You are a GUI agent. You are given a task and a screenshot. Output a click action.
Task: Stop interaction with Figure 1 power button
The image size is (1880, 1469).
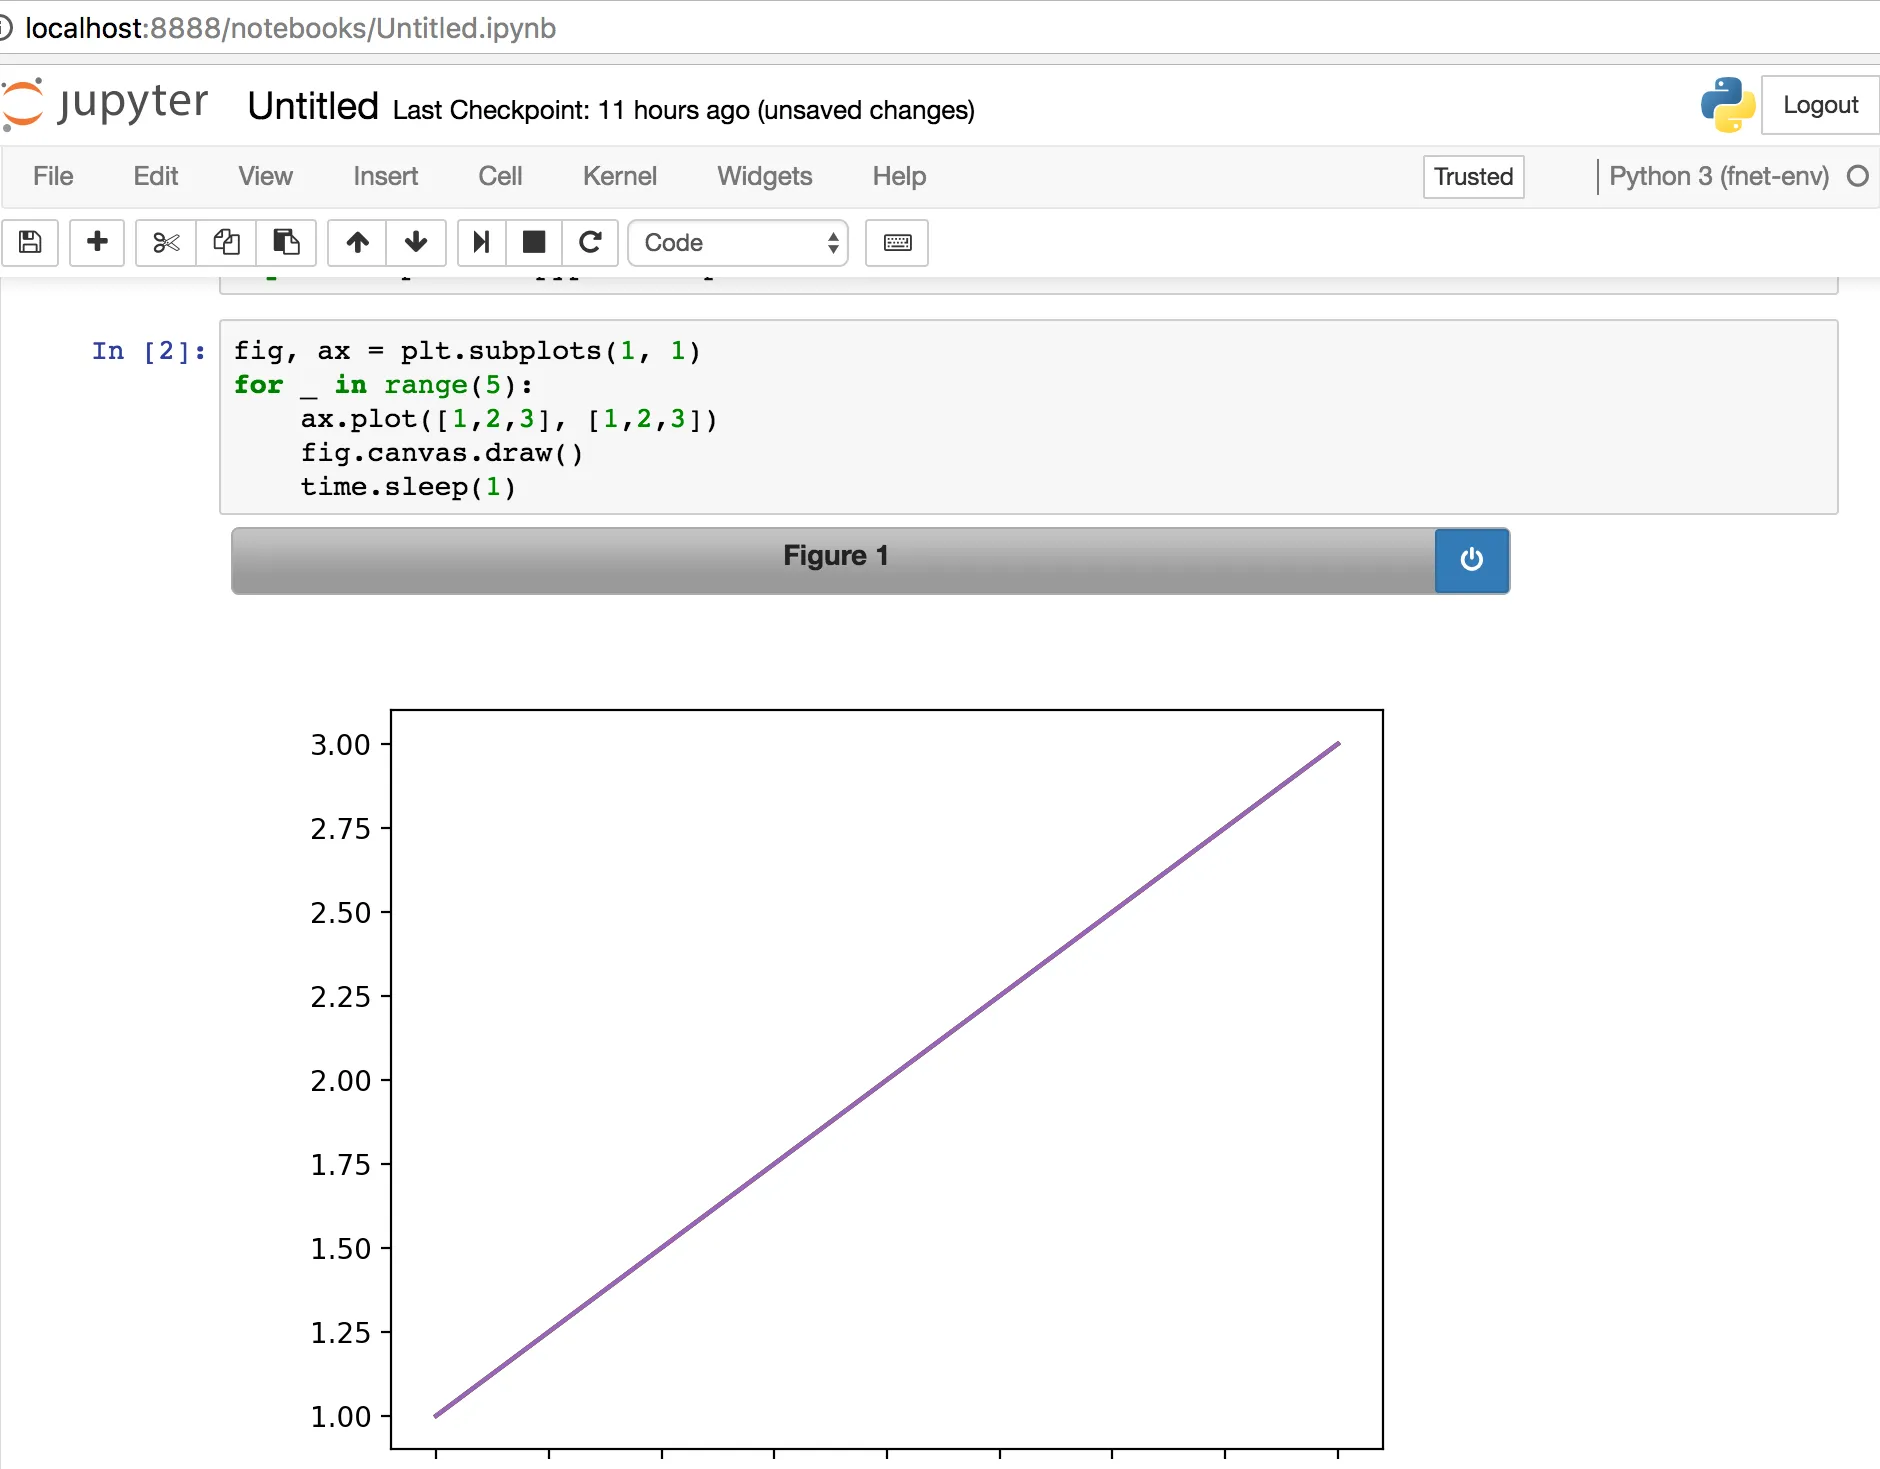(1471, 560)
